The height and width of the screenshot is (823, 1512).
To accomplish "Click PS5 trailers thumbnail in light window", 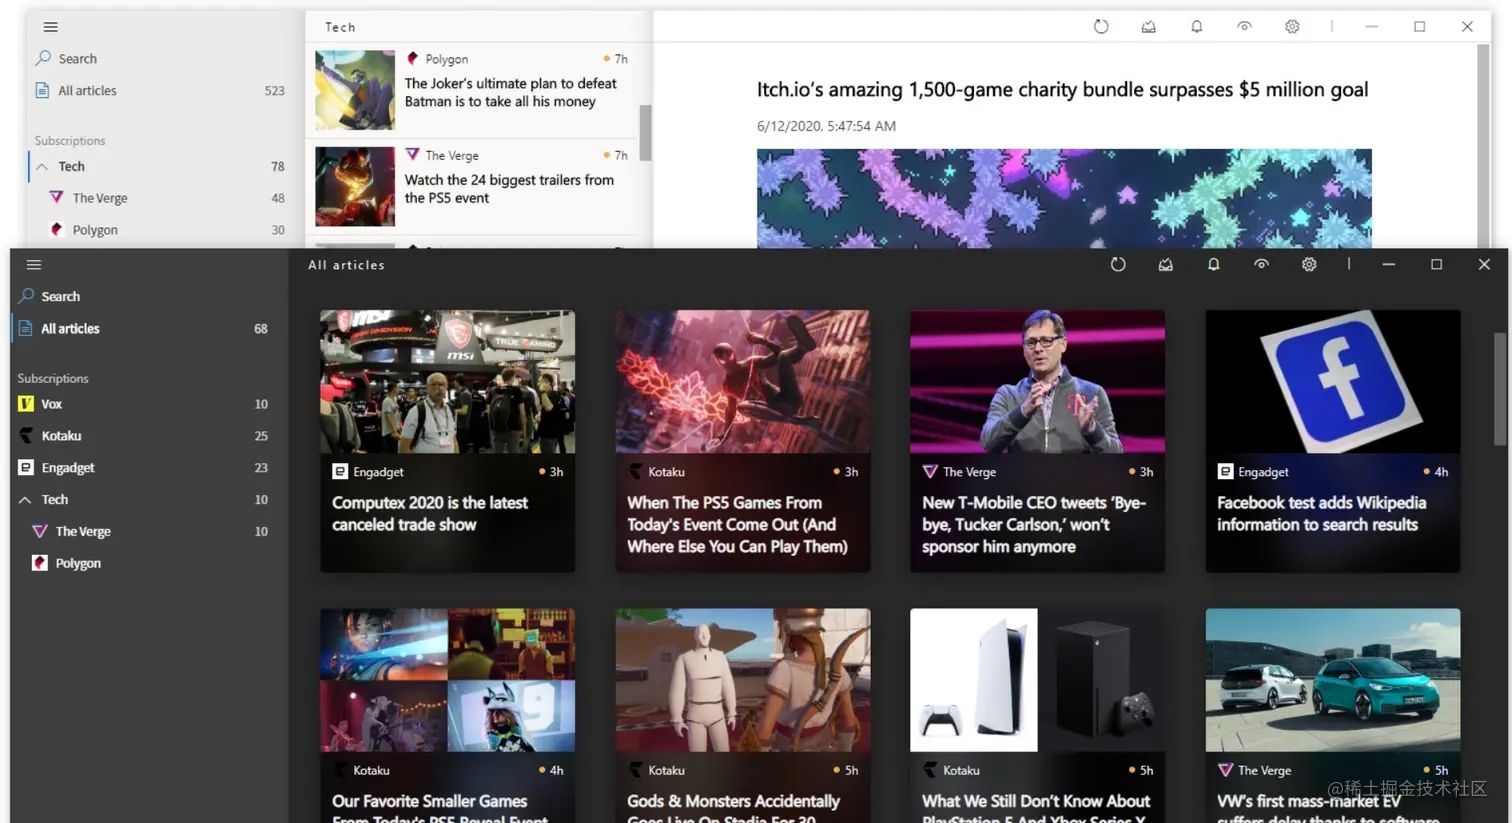I will click(355, 186).
